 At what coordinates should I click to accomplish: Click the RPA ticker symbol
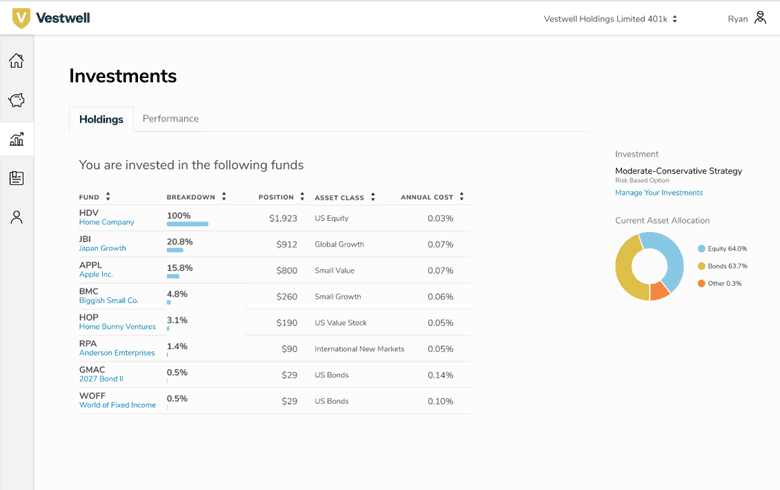tap(88, 344)
